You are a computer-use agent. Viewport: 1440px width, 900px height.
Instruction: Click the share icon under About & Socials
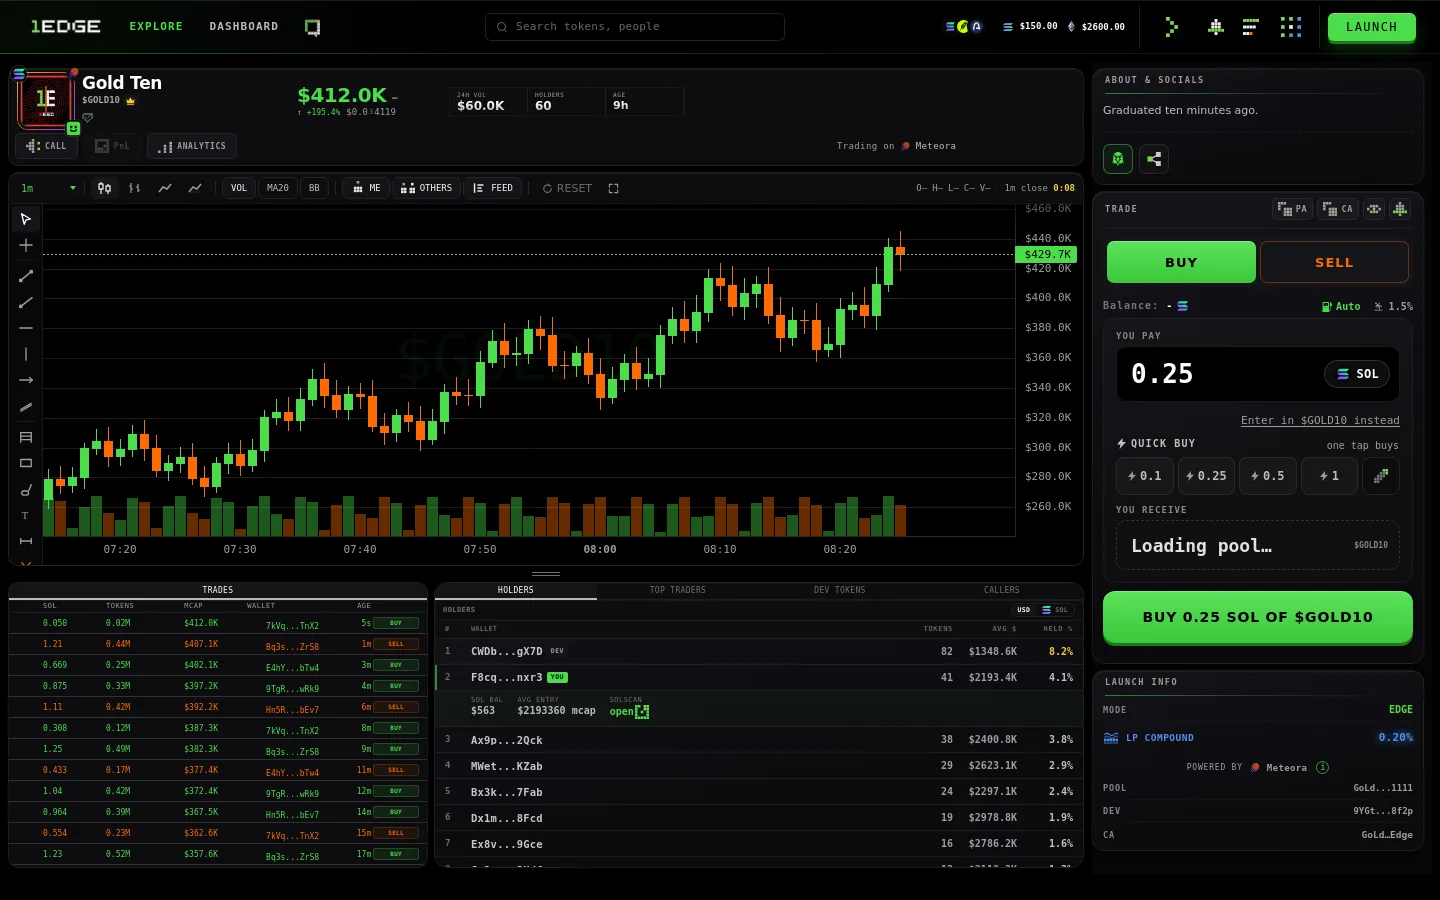pyautogui.click(x=1154, y=158)
